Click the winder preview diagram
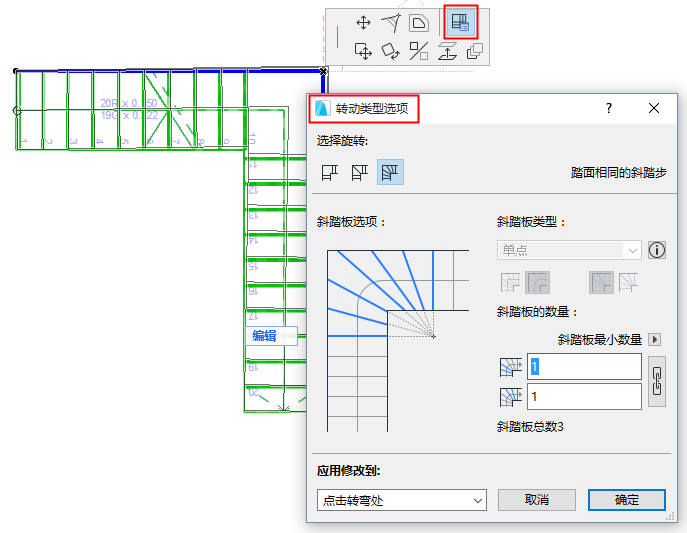The height and width of the screenshot is (533, 687). point(398,341)
